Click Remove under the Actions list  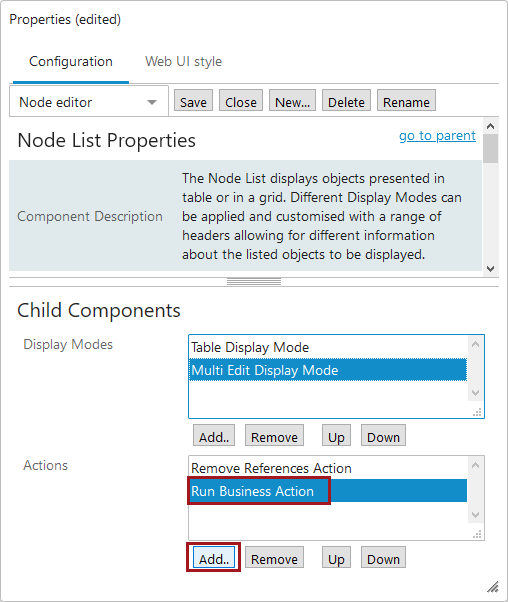(x=274, y=557)
